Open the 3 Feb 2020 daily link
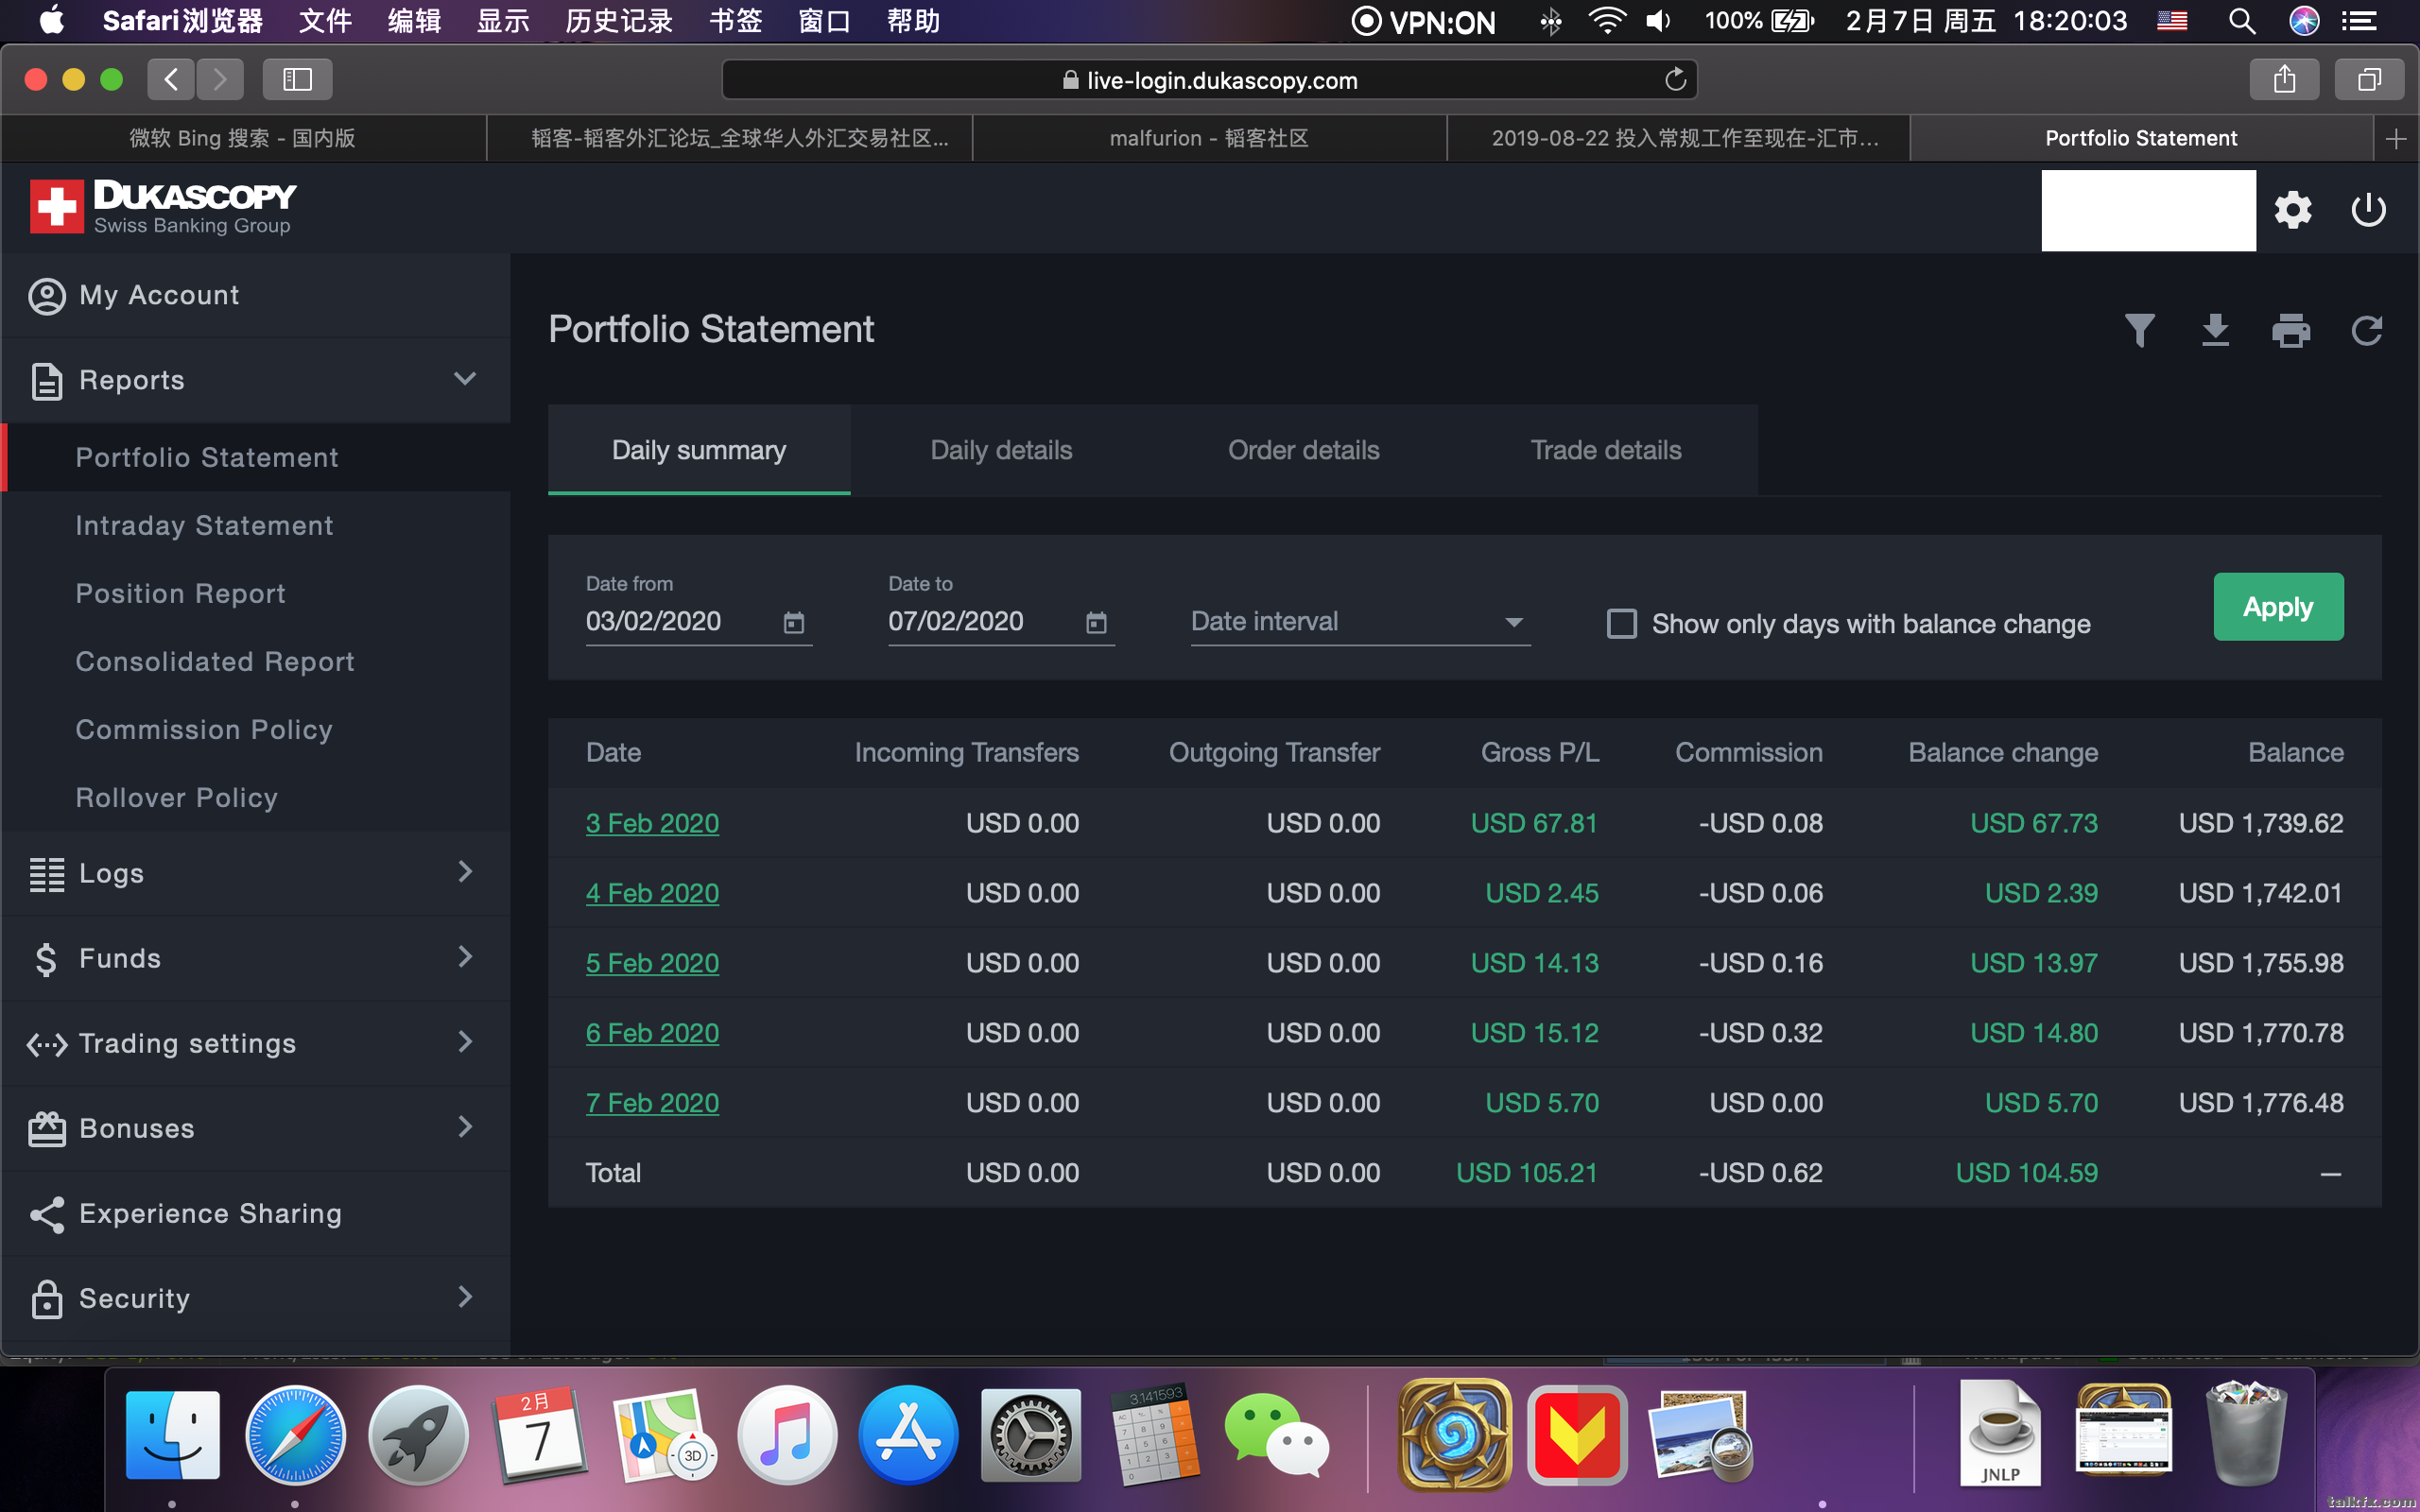This screenshot has width=2420, height=1512. pyautogui.click(x=652, y=823)
